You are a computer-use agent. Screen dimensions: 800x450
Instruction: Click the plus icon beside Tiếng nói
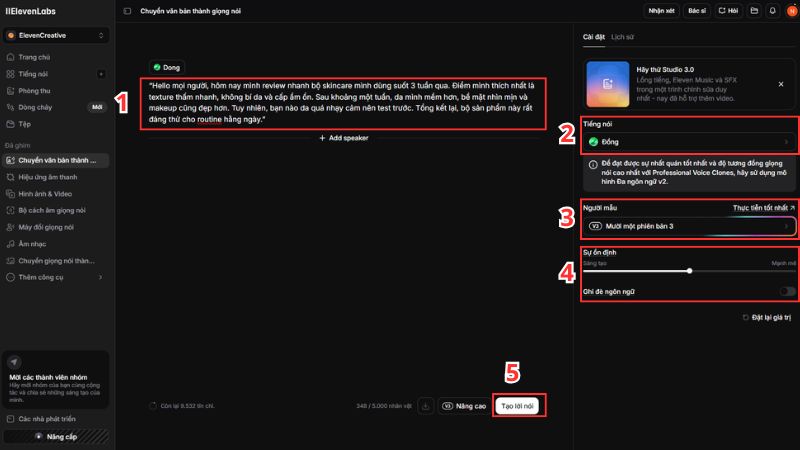(x=101, y=74)
